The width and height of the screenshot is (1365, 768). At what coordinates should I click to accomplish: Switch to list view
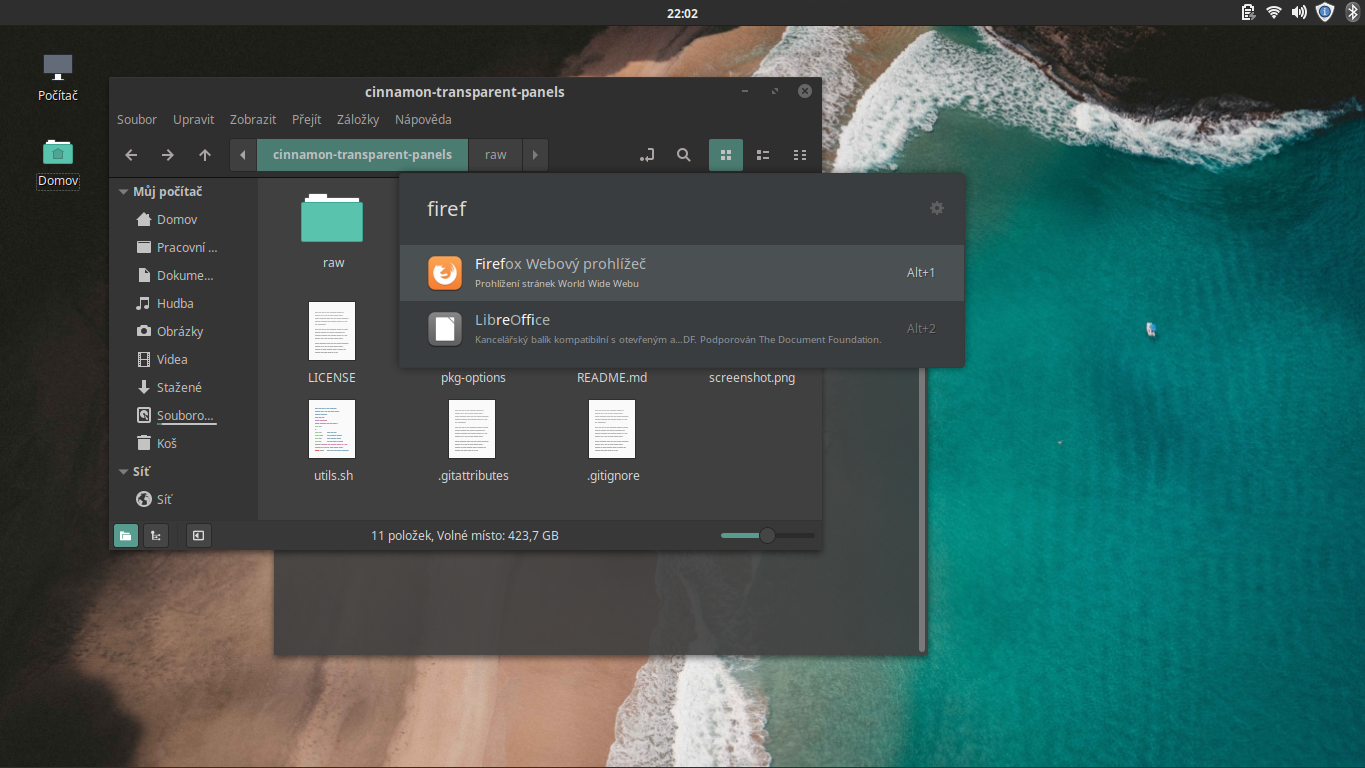[x=762, y=155]
